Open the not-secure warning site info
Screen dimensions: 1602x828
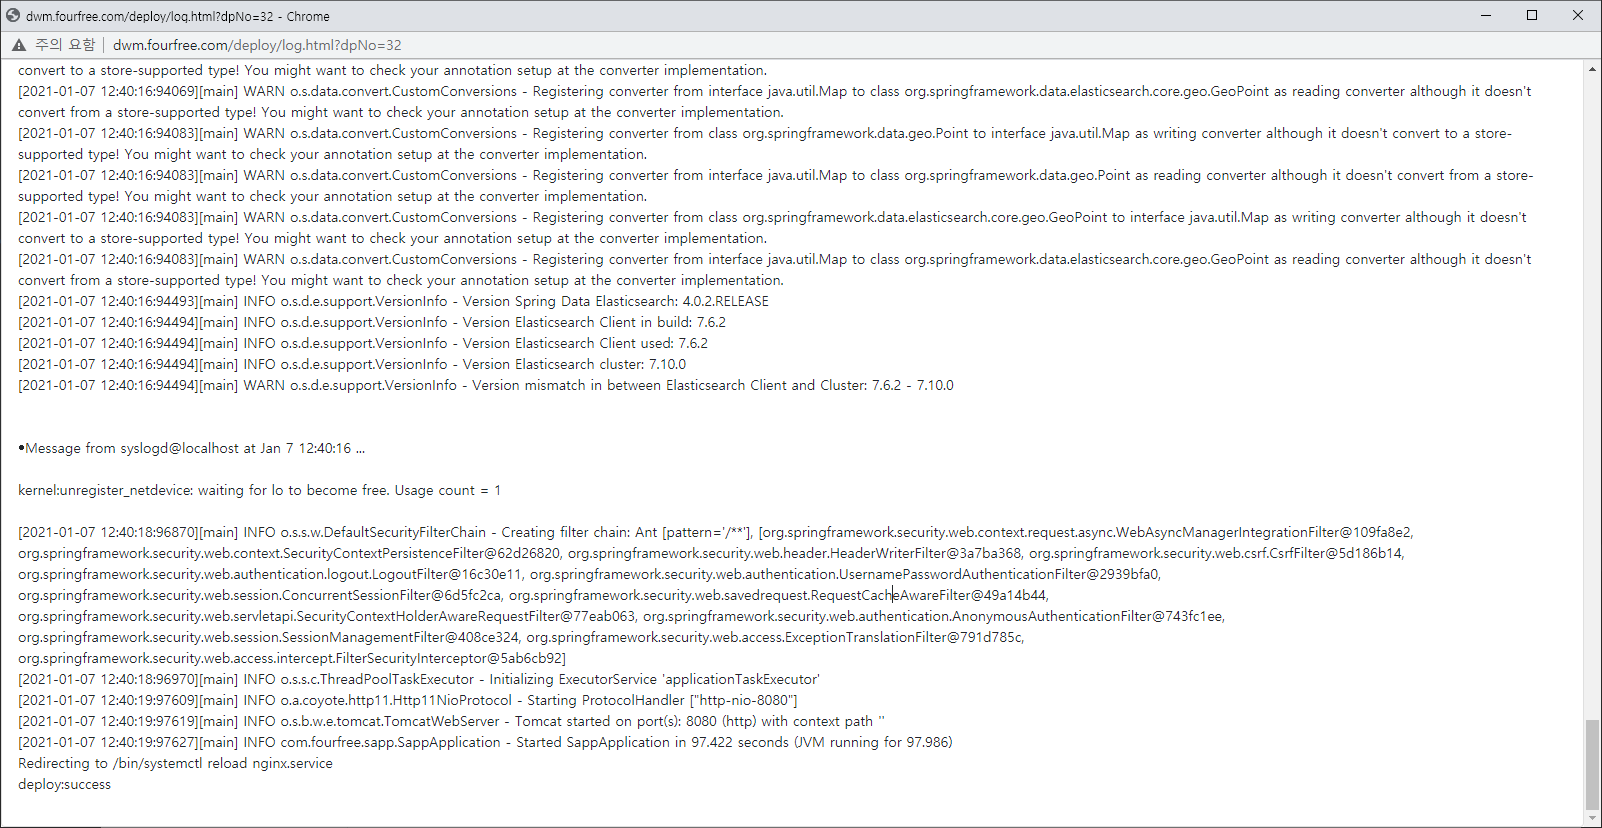[x=54, y=45]
